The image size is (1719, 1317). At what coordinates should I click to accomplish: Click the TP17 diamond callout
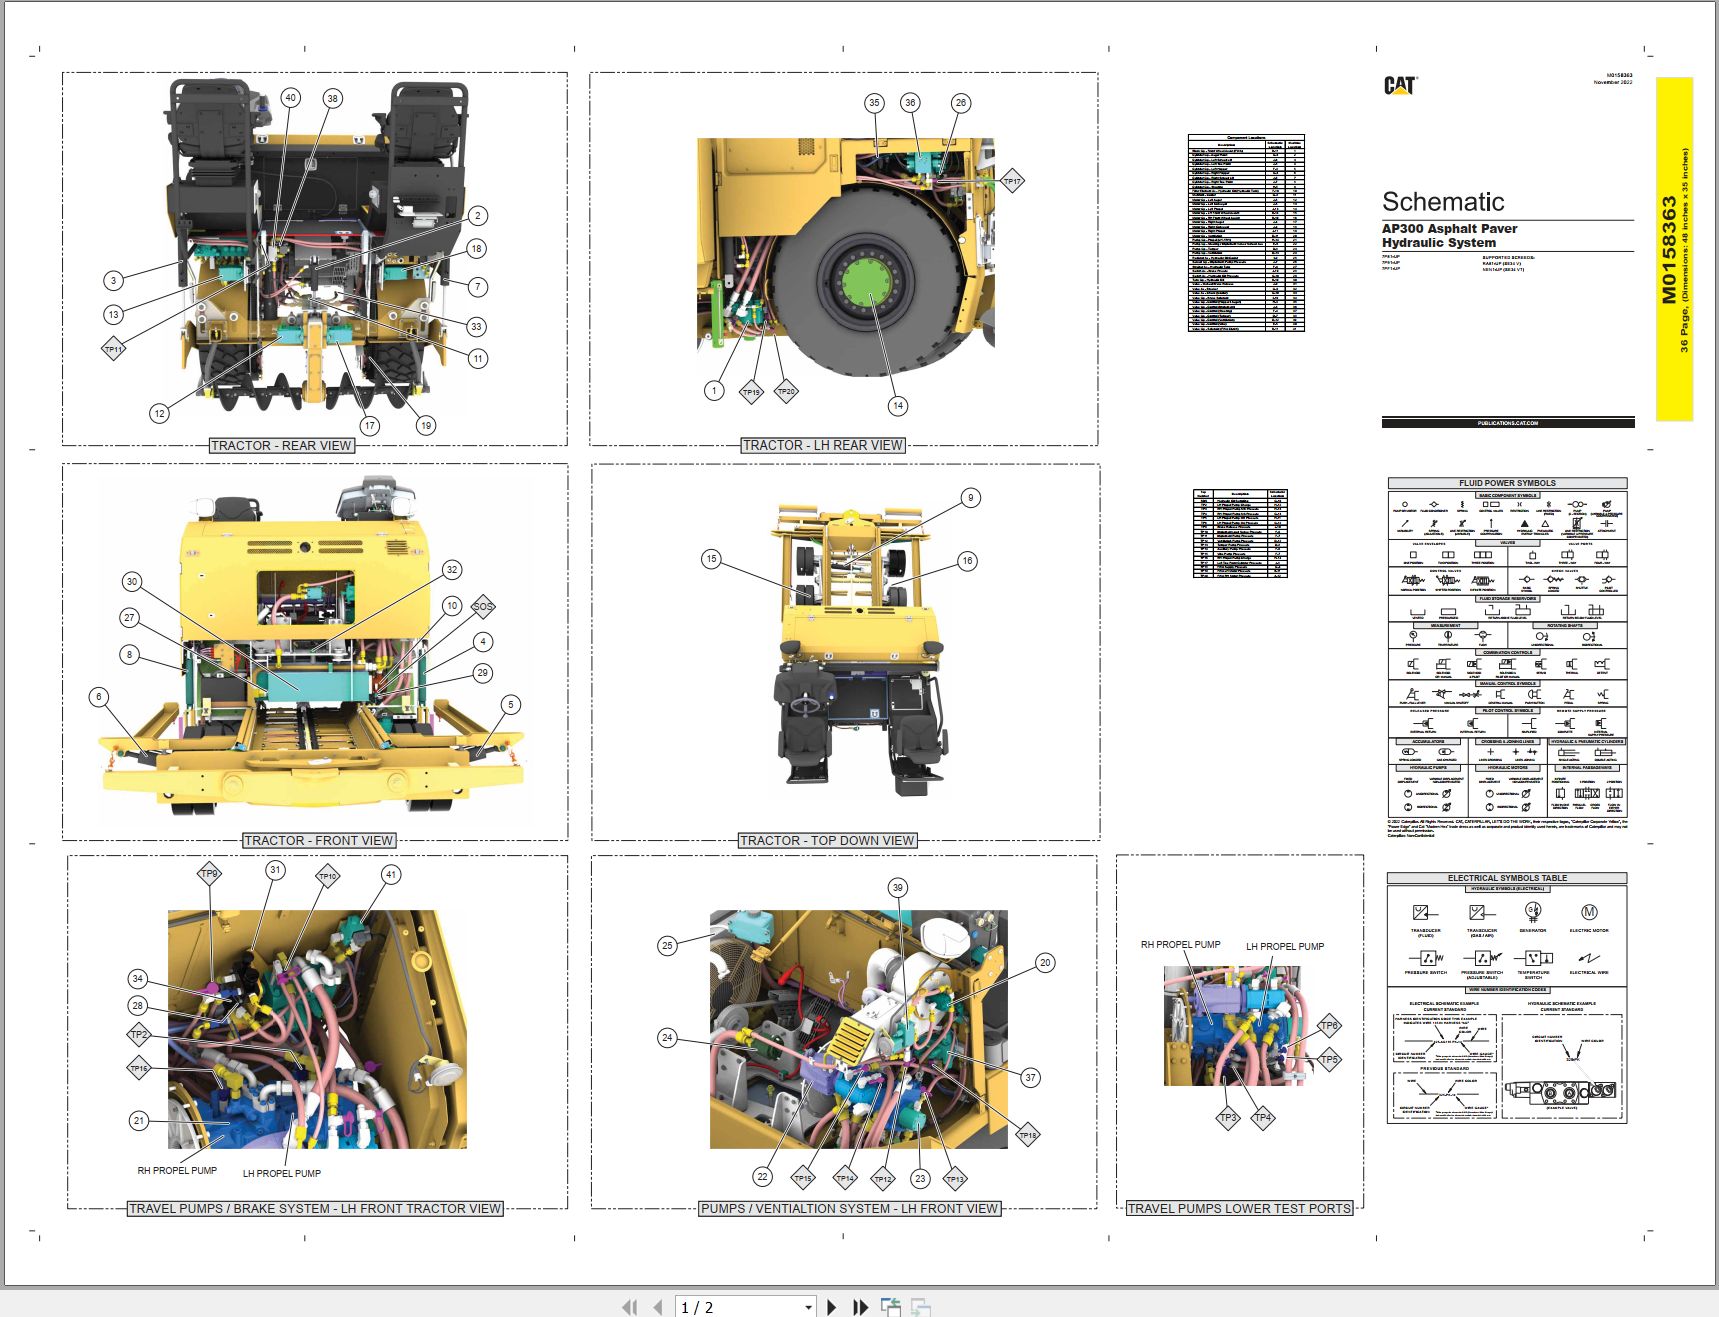click(x=1012, y=182)
